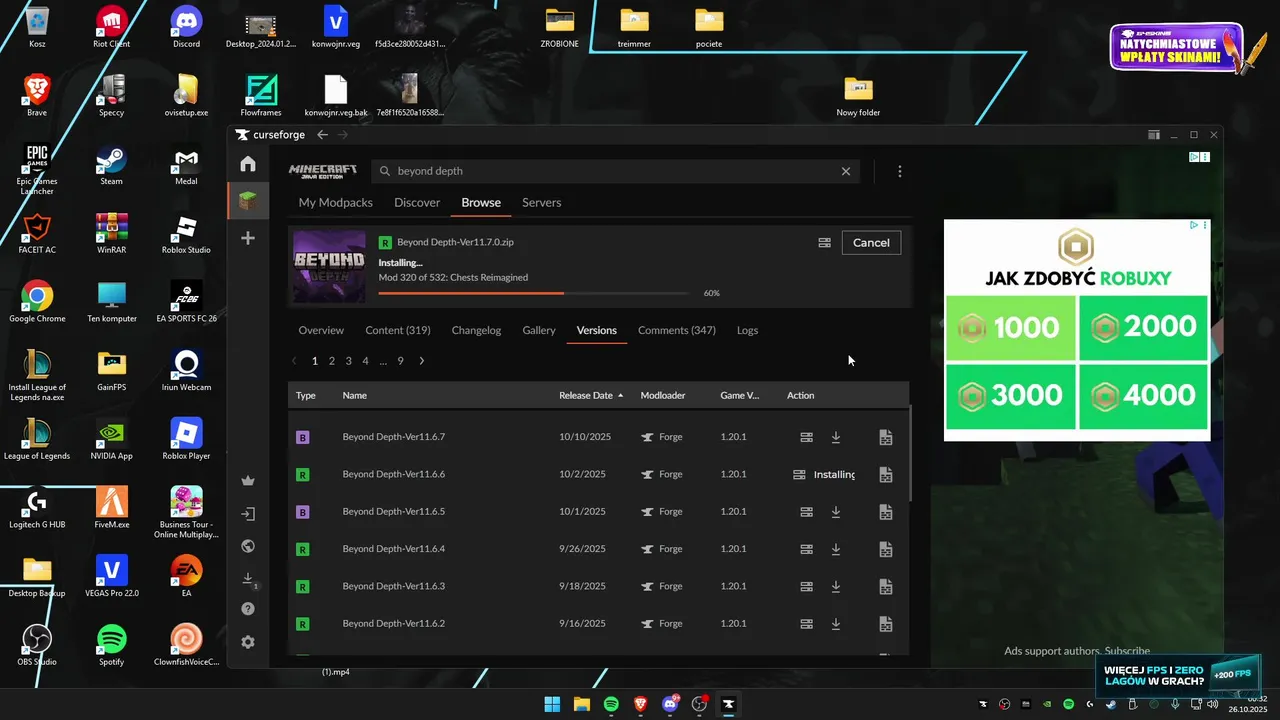Clear the search field with the X icon

click(846, 171)
